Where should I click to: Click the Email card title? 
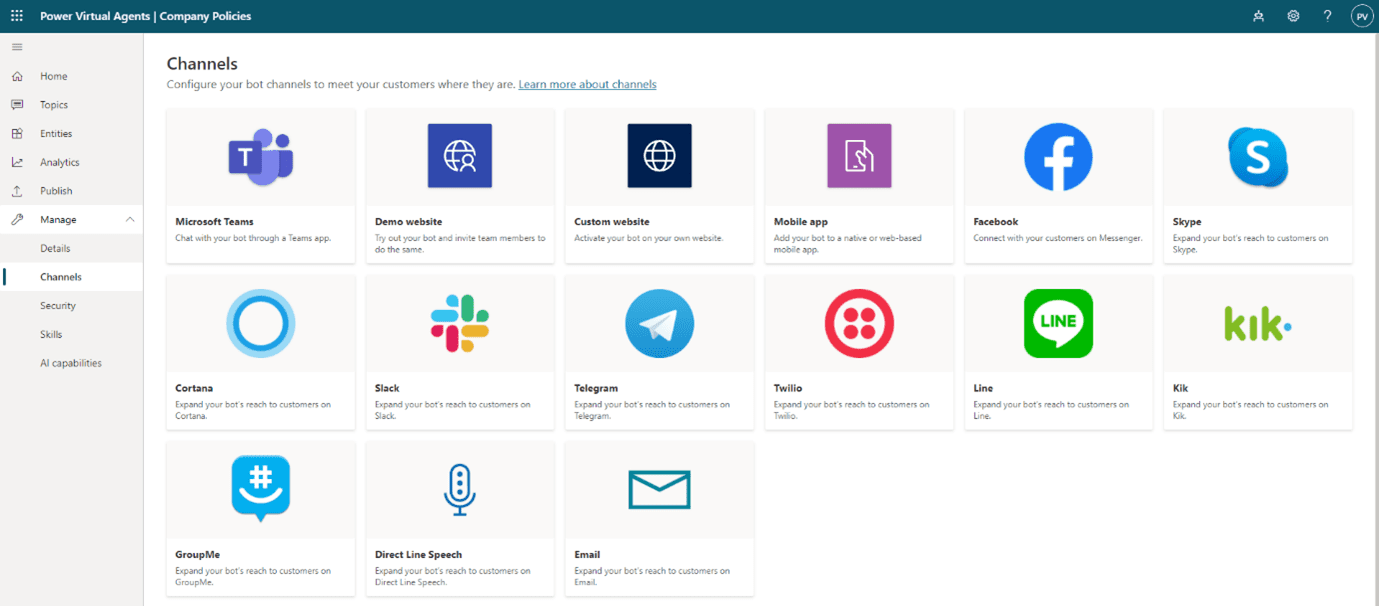point(587,554)
